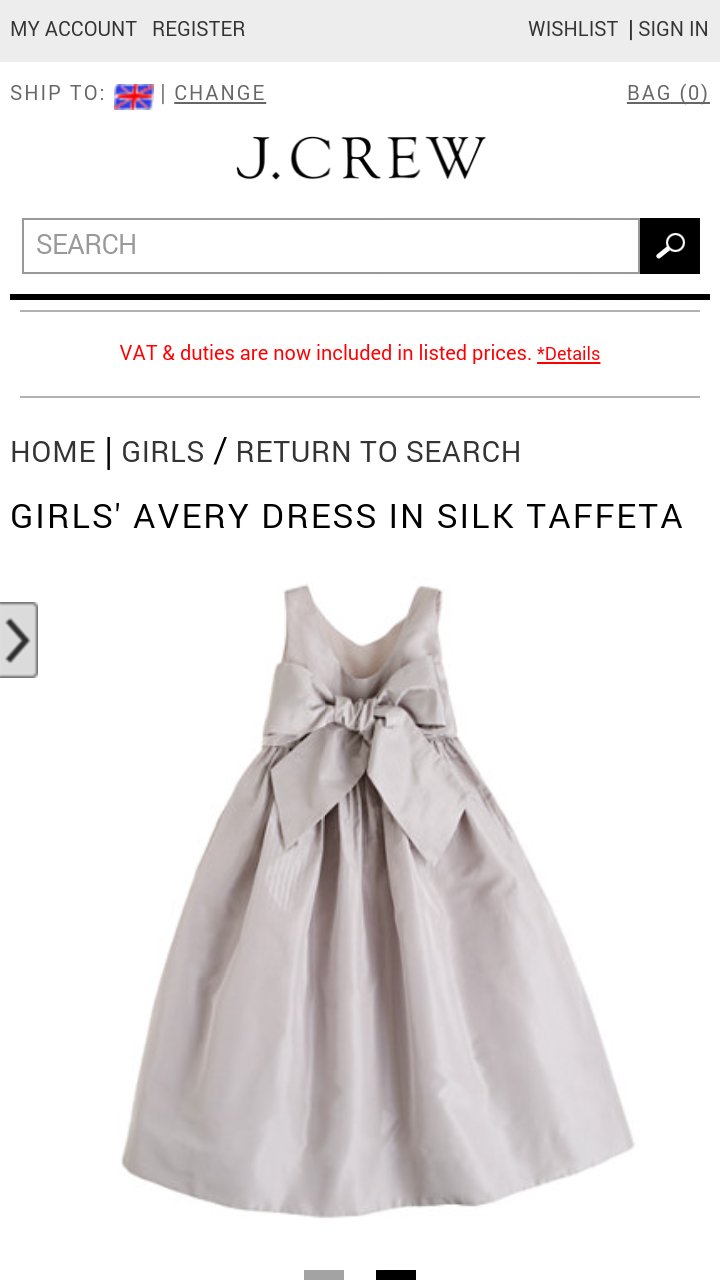
Task: Open MY ACCOUNT page
Action: pos(74,29)
